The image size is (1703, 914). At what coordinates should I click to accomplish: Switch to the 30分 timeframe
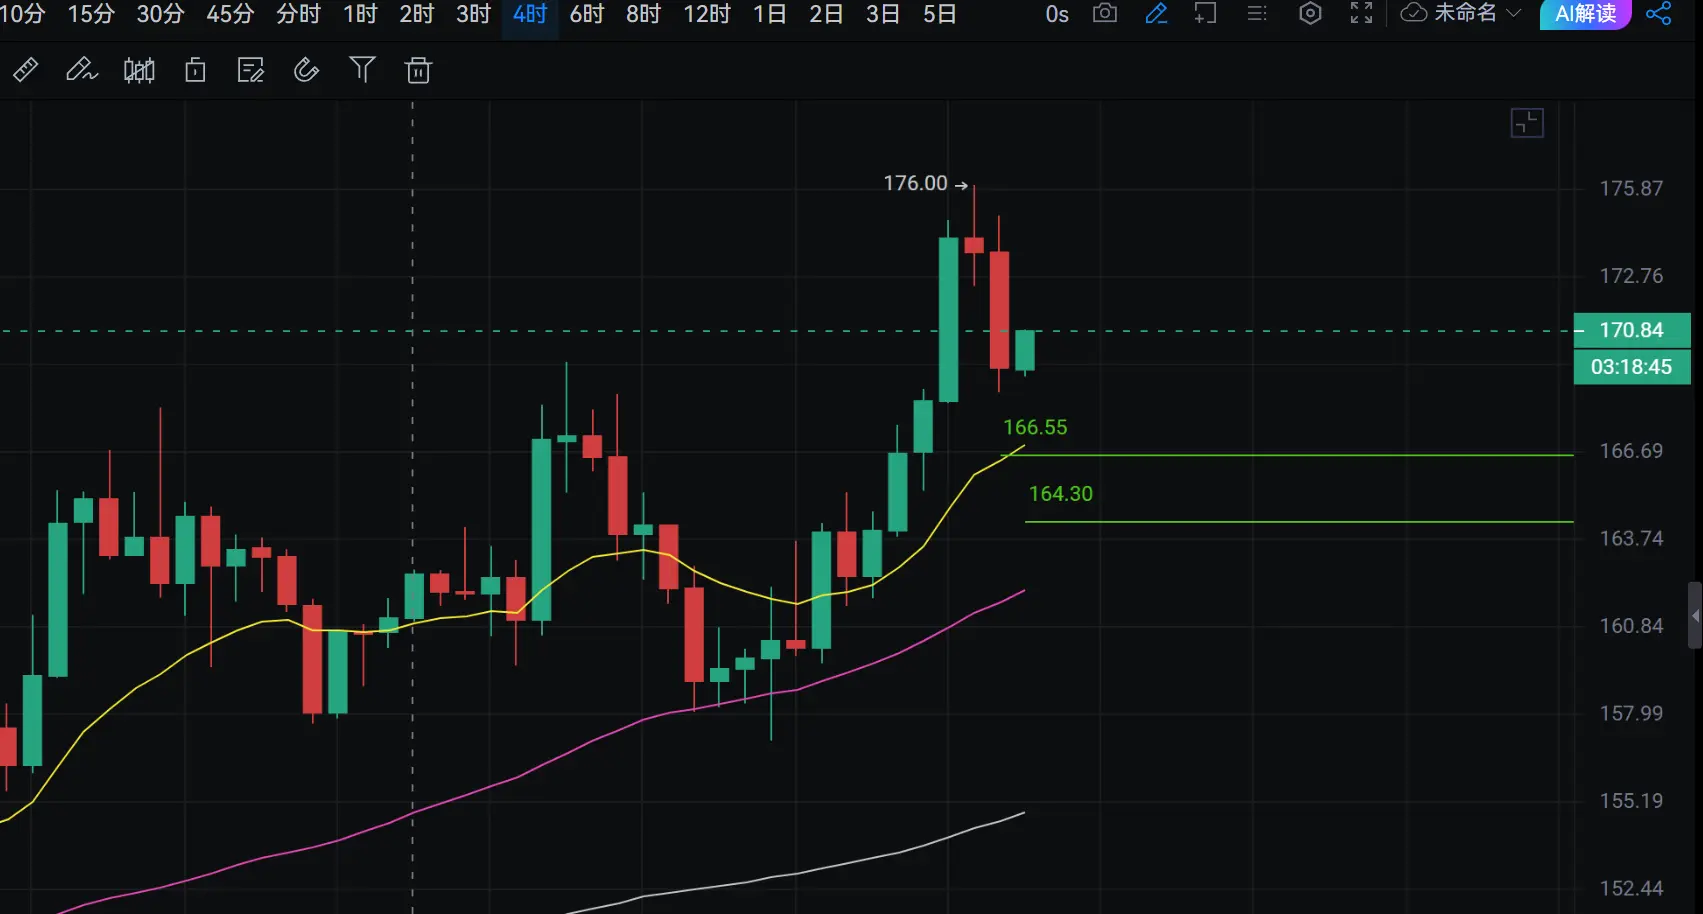point(160,14)
